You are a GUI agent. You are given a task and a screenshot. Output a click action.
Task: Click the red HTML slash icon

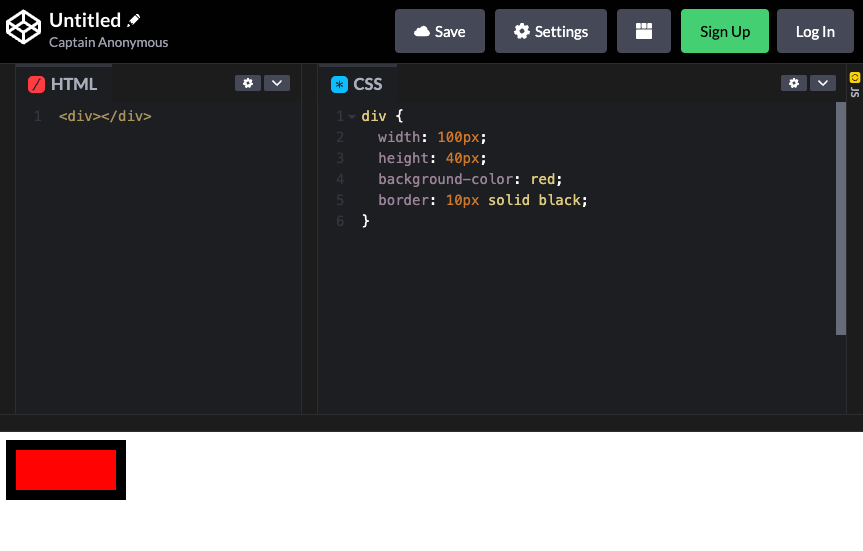37,85
